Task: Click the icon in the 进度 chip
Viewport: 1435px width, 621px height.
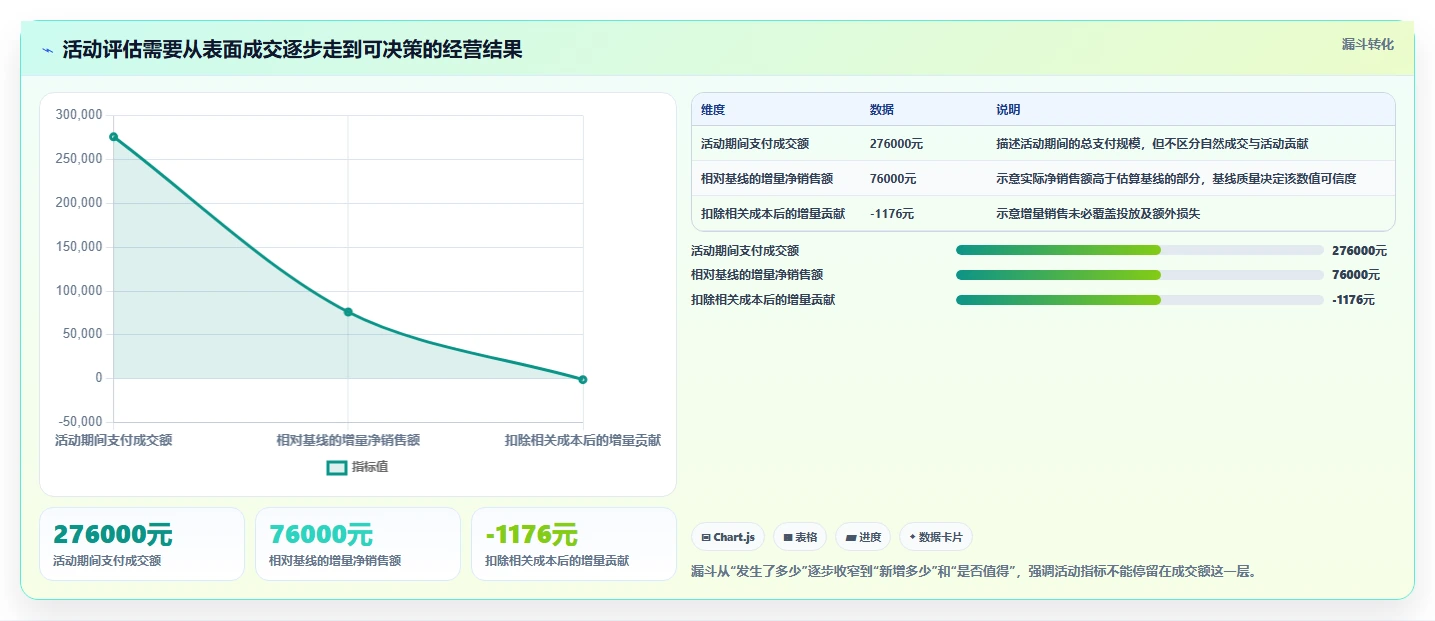Action: [851, 538]
